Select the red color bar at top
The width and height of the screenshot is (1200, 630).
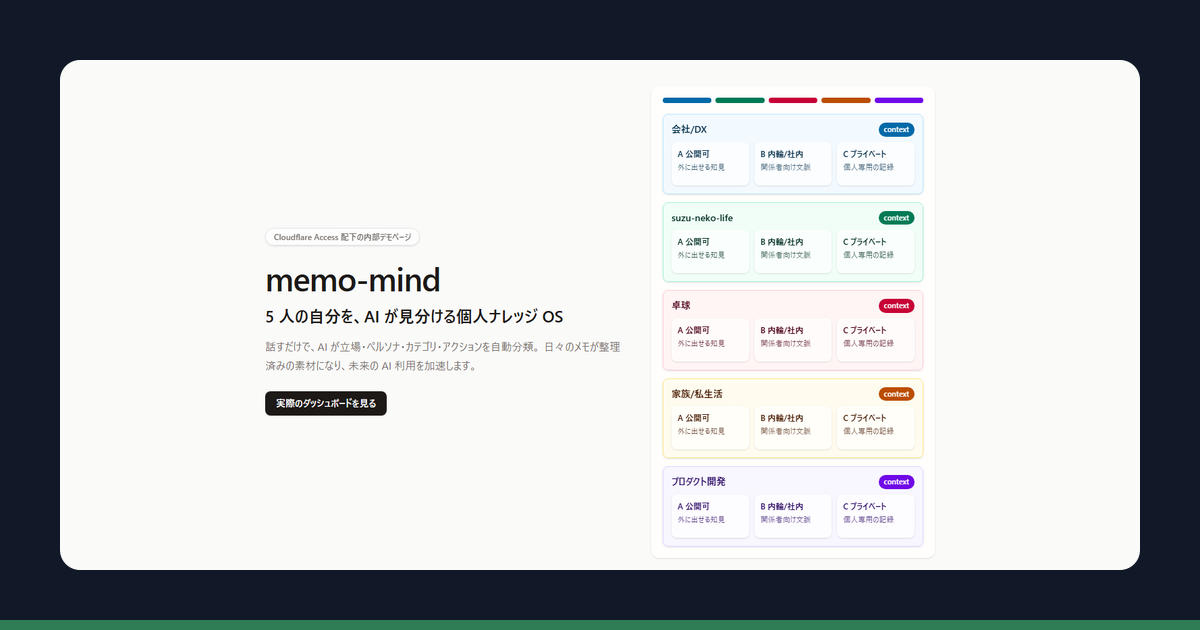point(793,100)
